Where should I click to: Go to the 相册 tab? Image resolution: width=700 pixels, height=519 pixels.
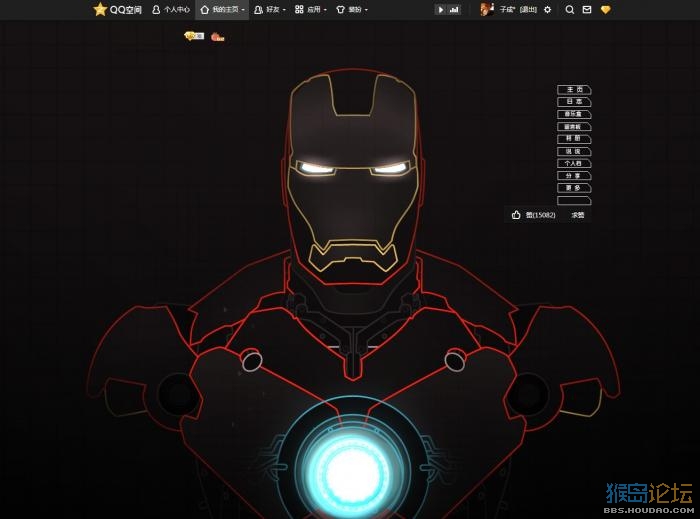pyautogui.click(x=574, y=139)
